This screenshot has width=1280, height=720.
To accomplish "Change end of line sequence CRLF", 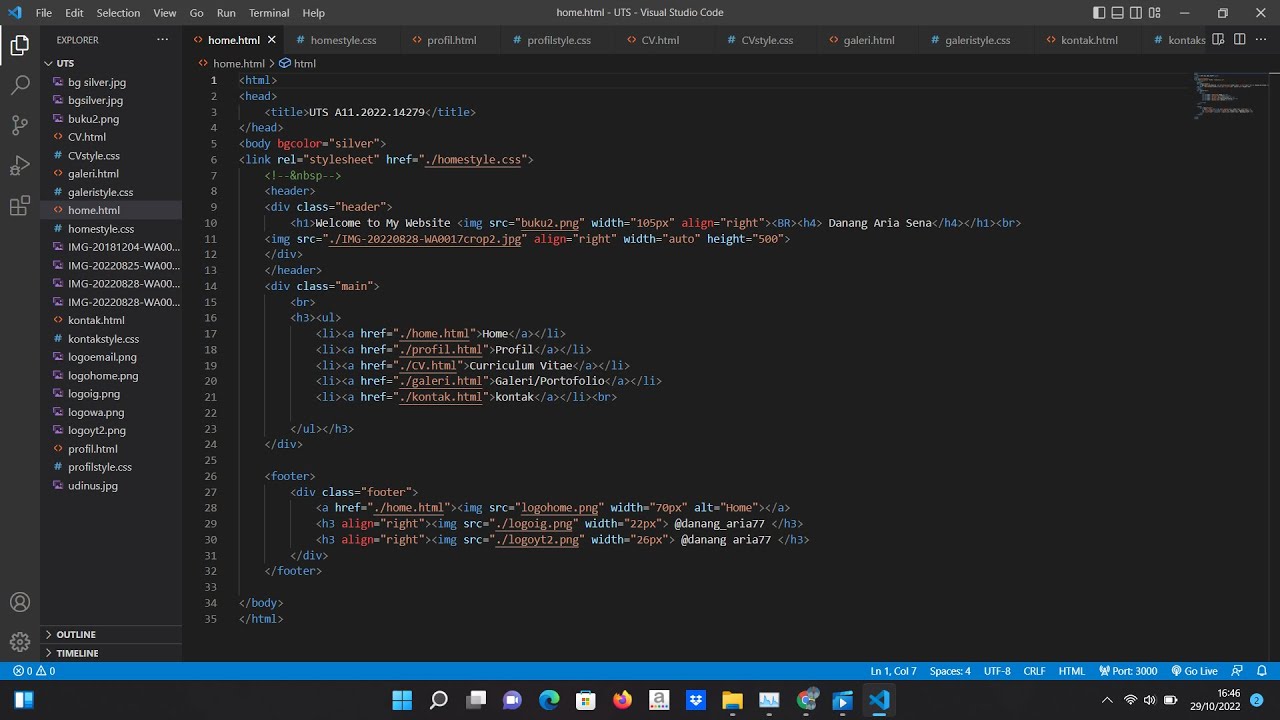I will point(1034,671).
